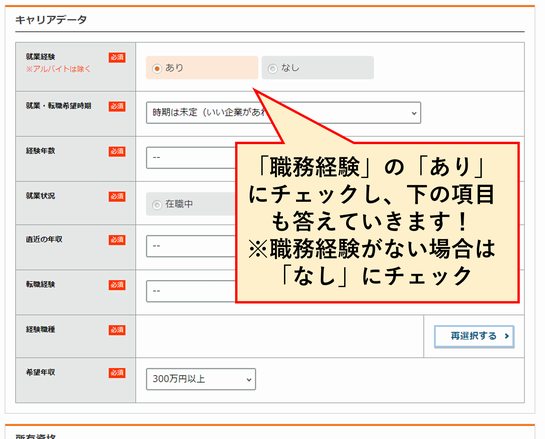Viewport: 545px width, 439px height.
Task: Click the キャリアデータ section heading
Action: pyautogui.click(x=51, y=20)
